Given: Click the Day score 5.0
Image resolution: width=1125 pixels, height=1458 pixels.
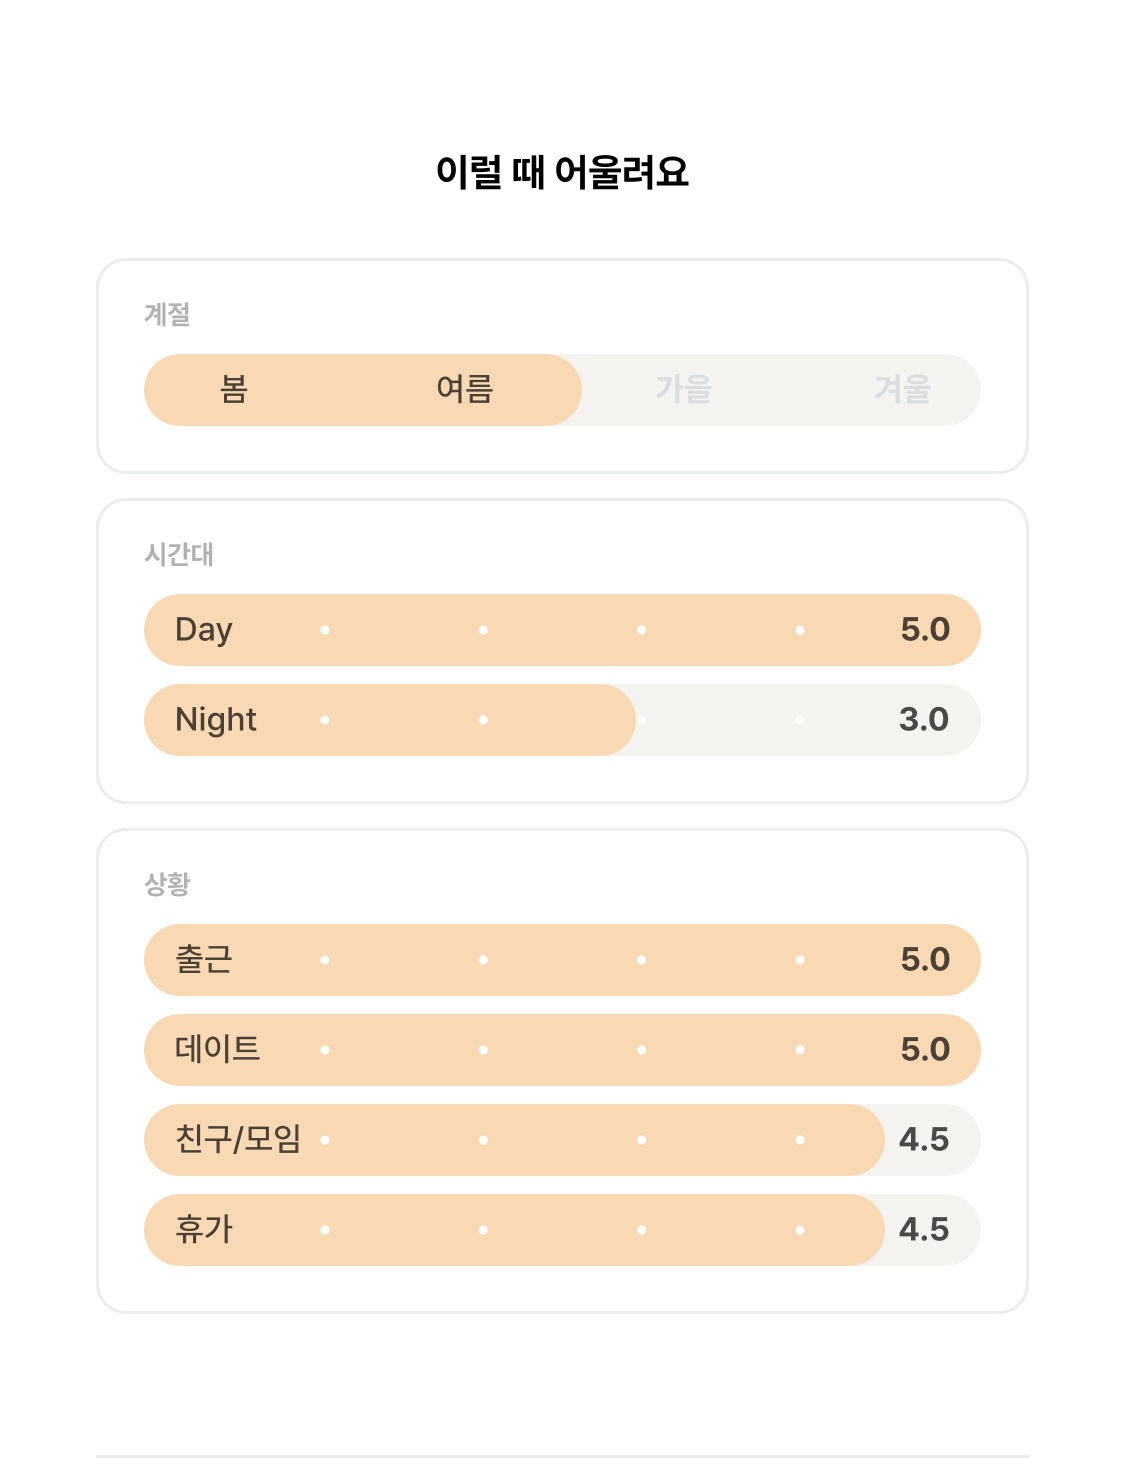Looking at the screenshot, I should tap(925, 630).
